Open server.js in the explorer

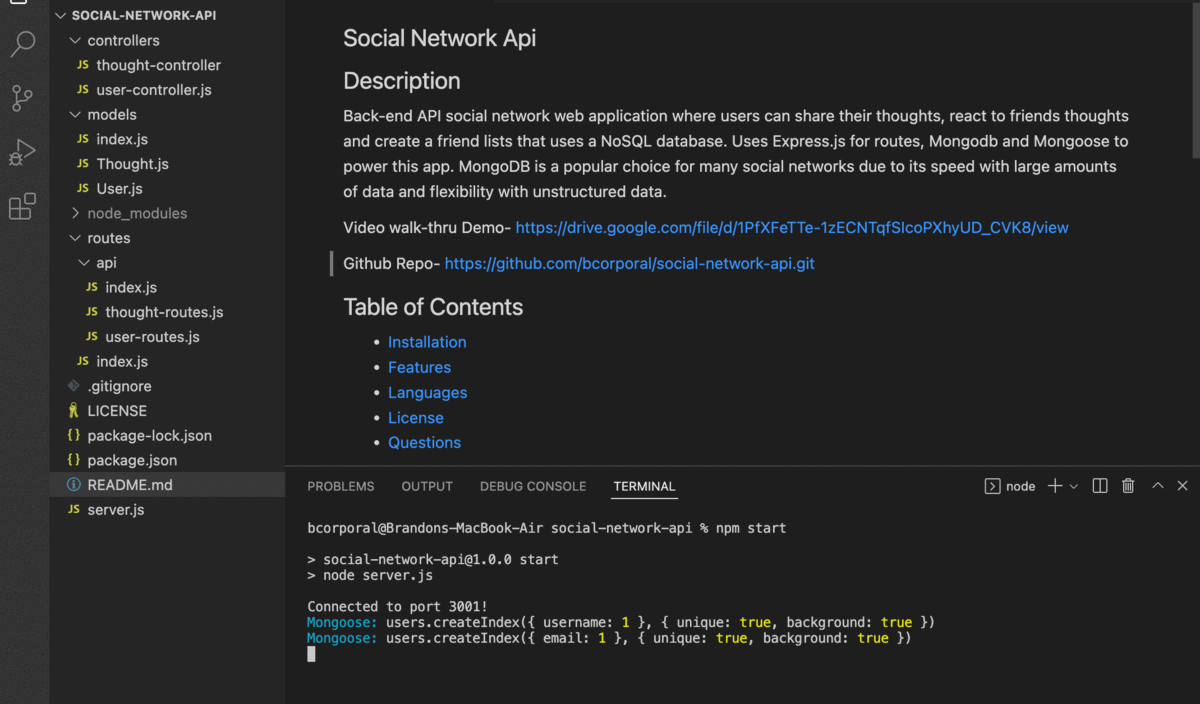115,510
